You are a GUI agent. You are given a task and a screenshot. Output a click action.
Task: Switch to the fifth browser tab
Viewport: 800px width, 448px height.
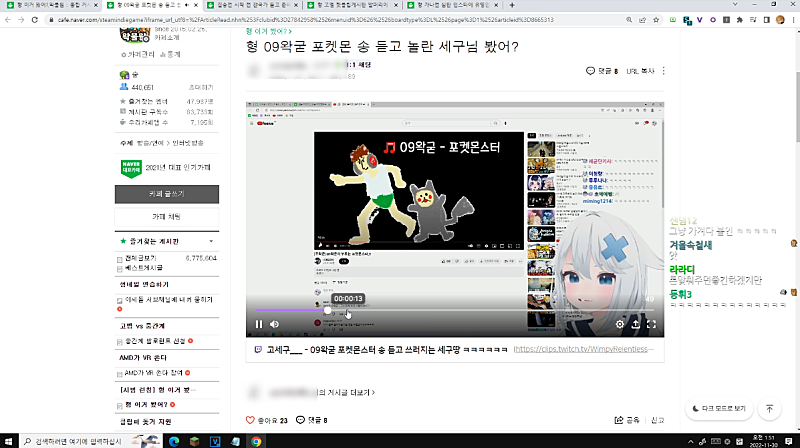click(x=452, y=5)
